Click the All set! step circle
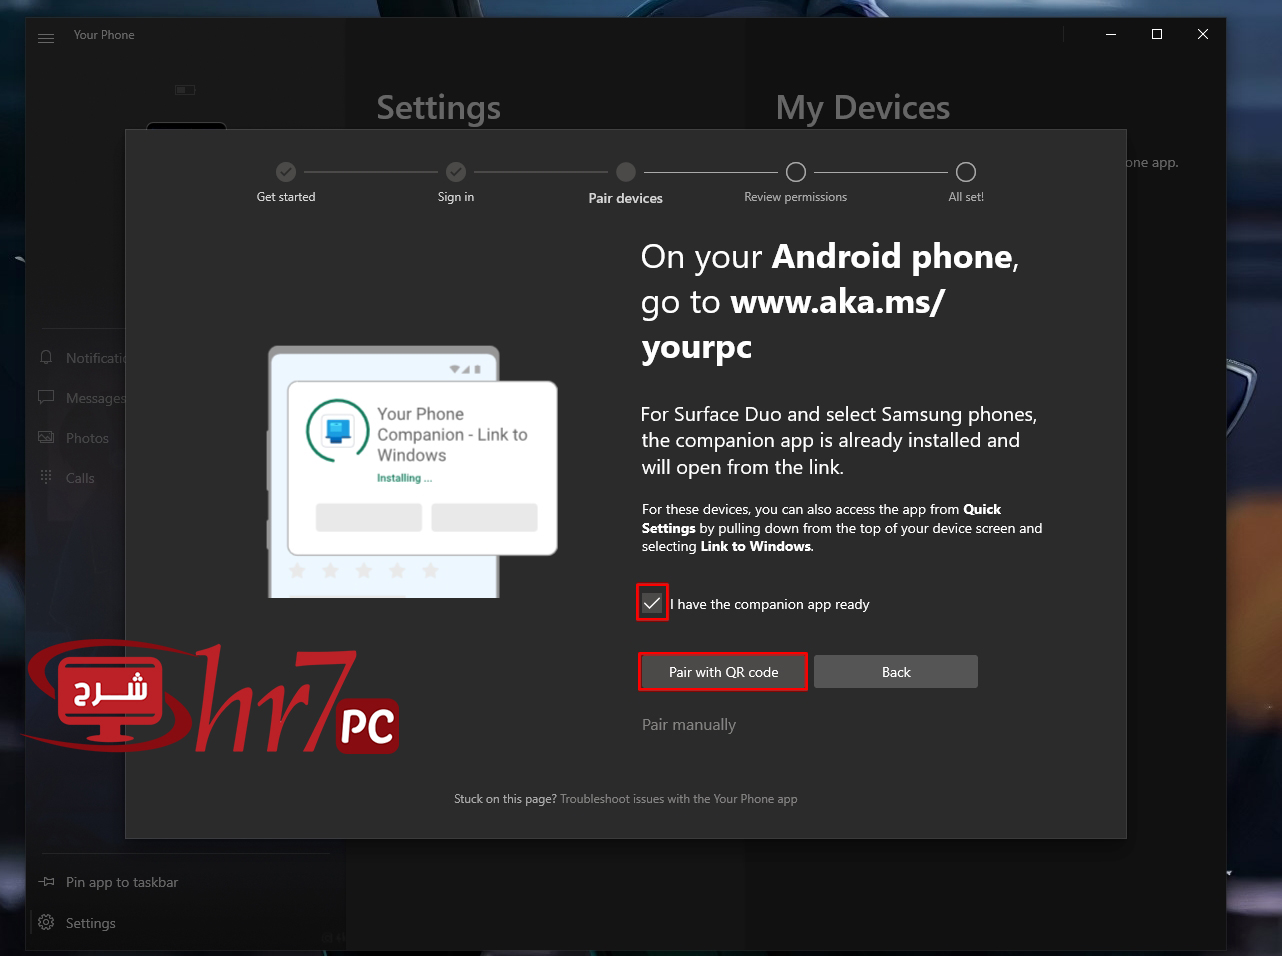This screenshot has width=1282, height=956. pos(966,172)
